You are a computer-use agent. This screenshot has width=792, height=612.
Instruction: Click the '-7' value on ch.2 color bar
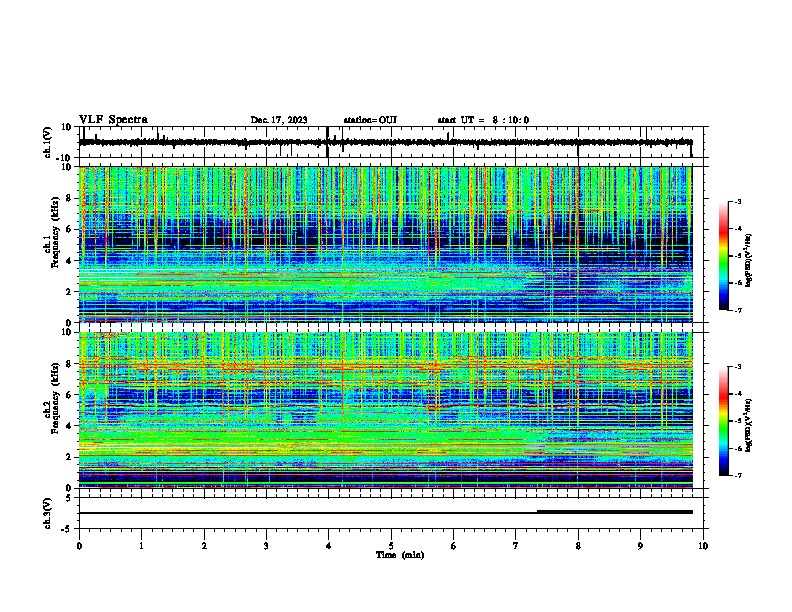(x=737, y=475)
